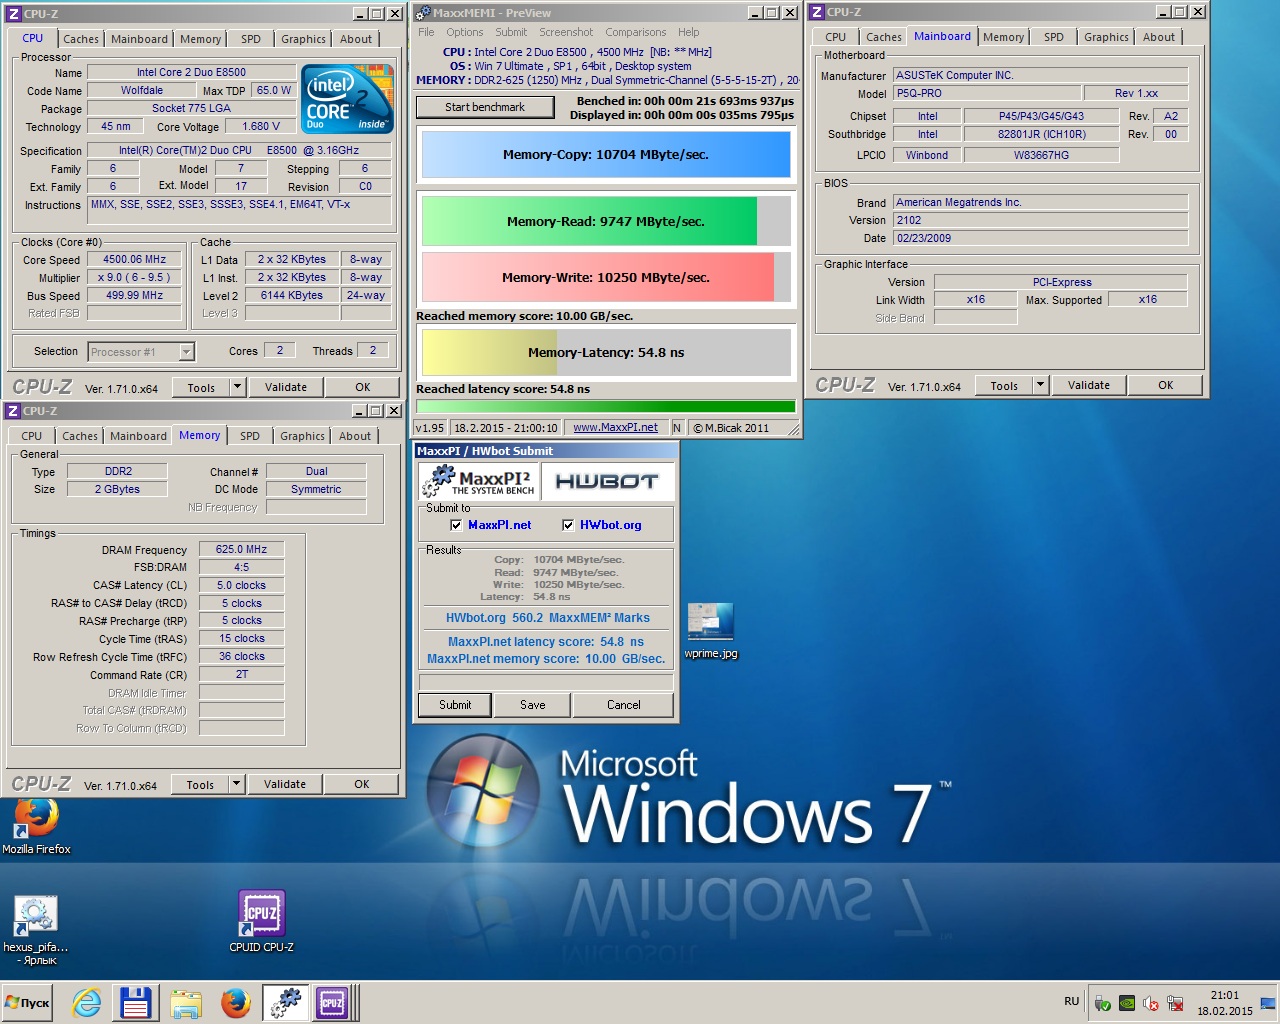Image resolution: width=1280 pixels, height=1024 pixels.
Task: Save results in HWbot Submit dialog
Action: (x=533, y=705)
